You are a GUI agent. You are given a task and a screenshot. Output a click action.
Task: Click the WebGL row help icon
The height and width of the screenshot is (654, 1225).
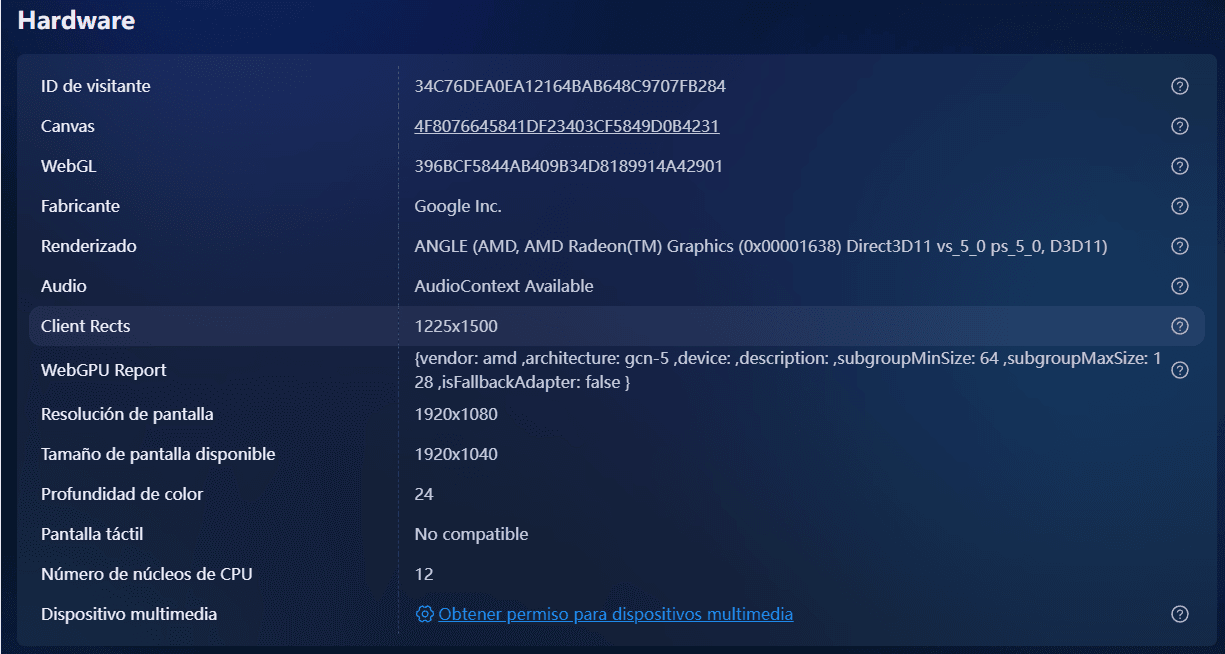coord(1179,166)
